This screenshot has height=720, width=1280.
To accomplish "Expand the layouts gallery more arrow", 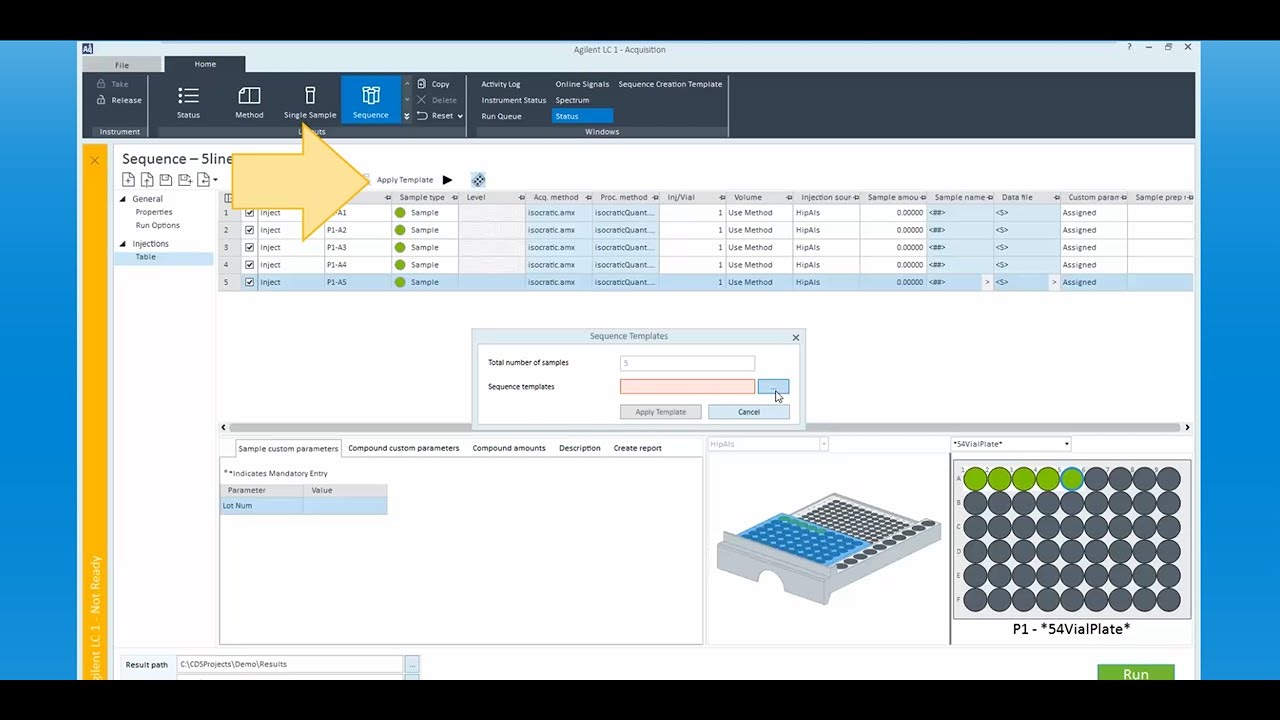I will [406, 116].
